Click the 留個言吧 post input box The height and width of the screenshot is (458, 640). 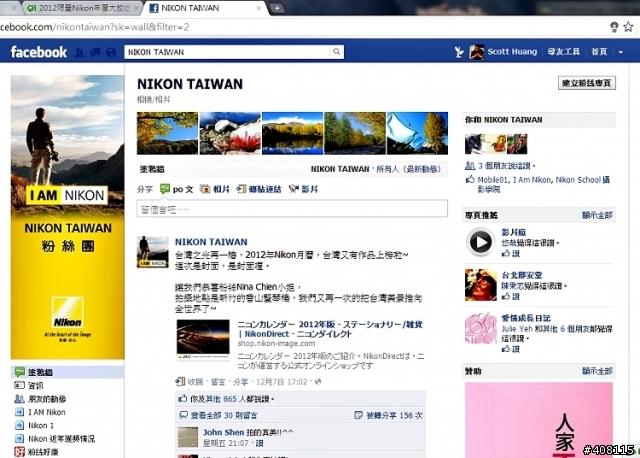(x=292, y=209)
